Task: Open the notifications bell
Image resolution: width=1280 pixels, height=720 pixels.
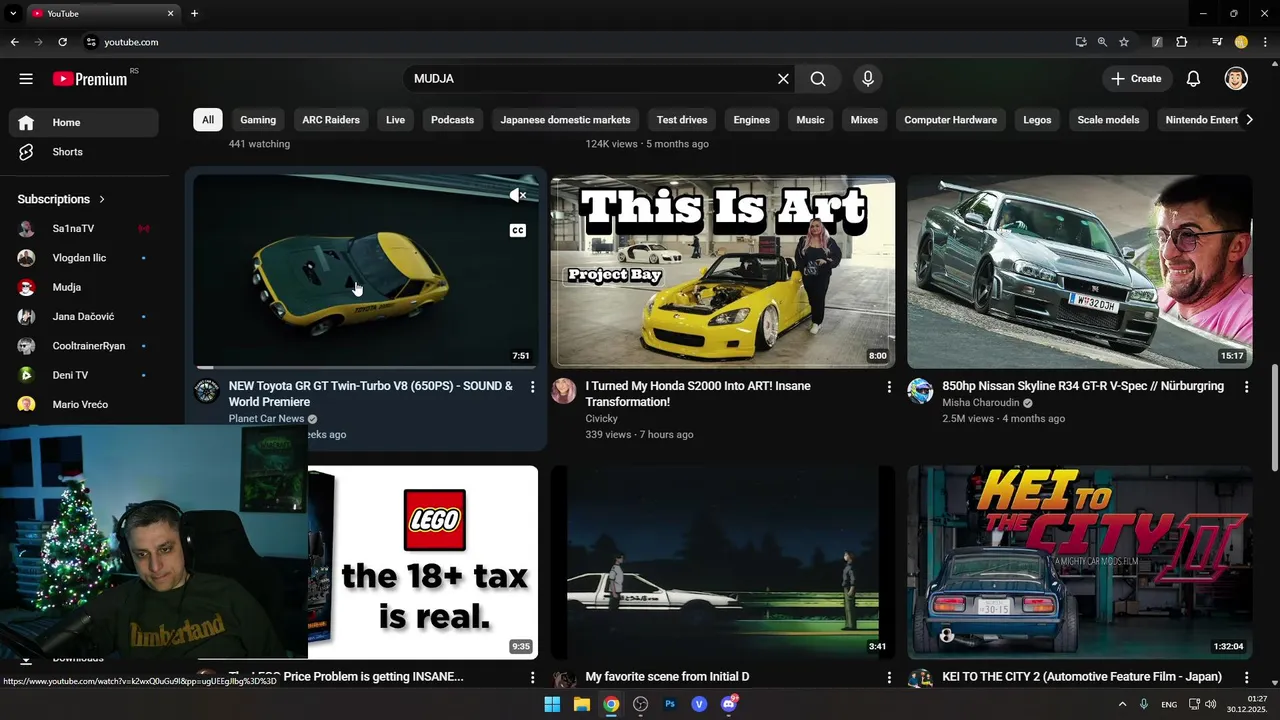Action: [1193, 79]
